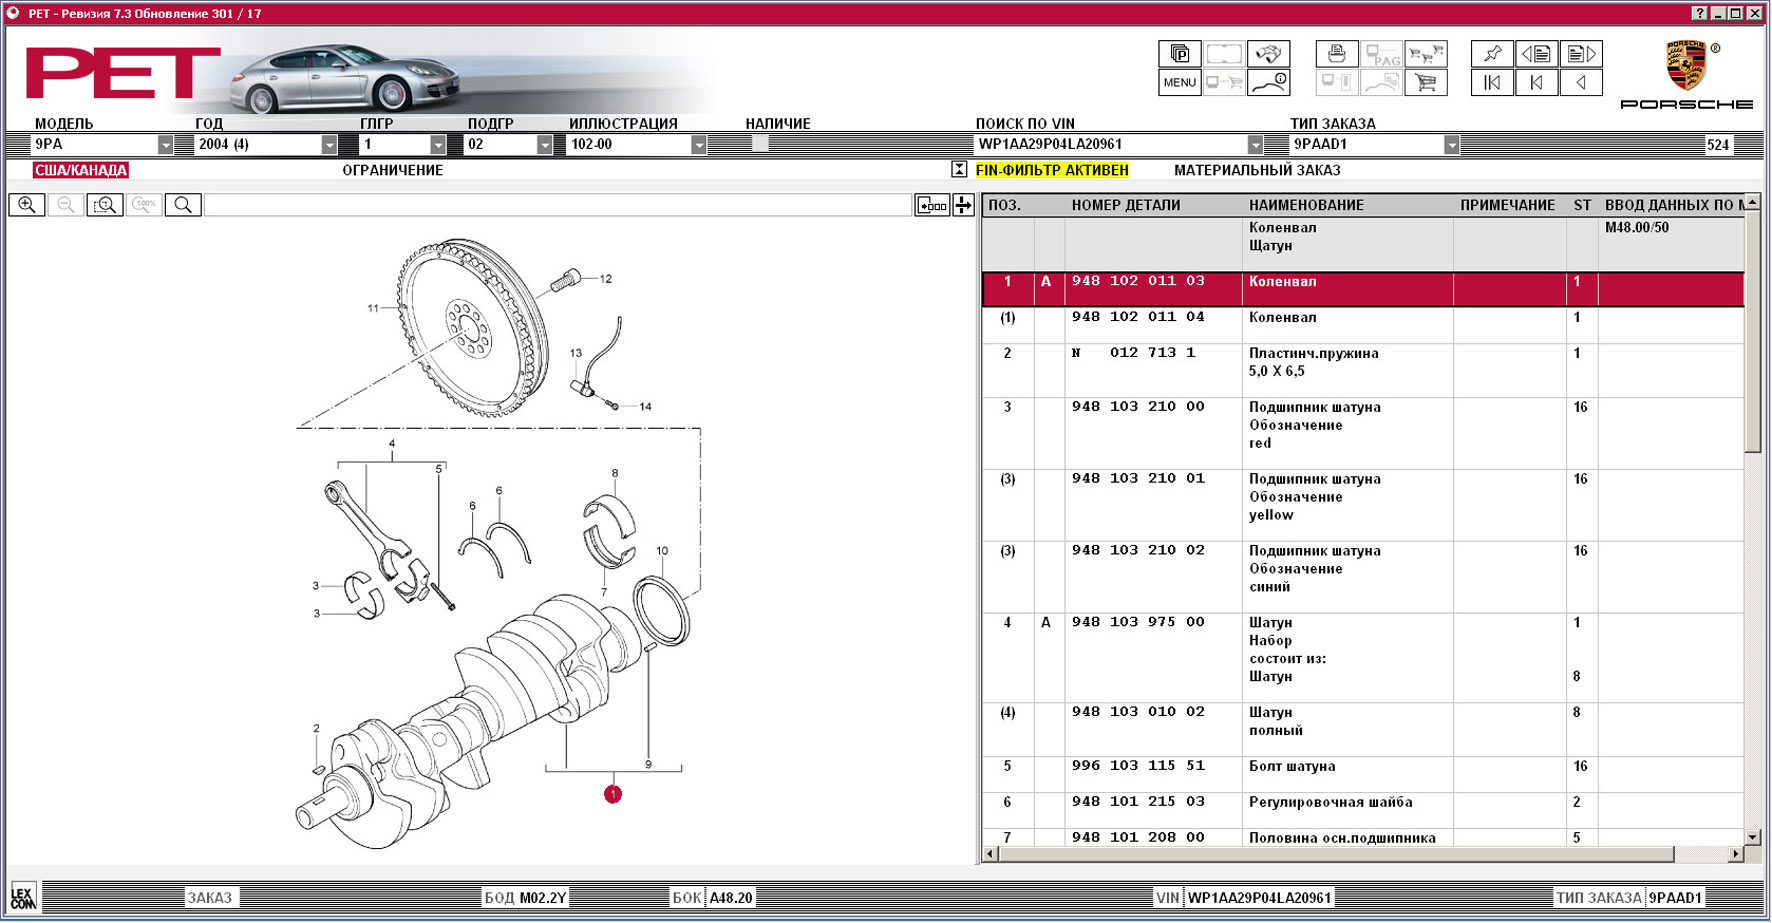The height and width of the screenshot is (923, 1772).
Task: Click the НОМЕР ДЕТАЛИ column header
Action: [x=1125, y=205]
